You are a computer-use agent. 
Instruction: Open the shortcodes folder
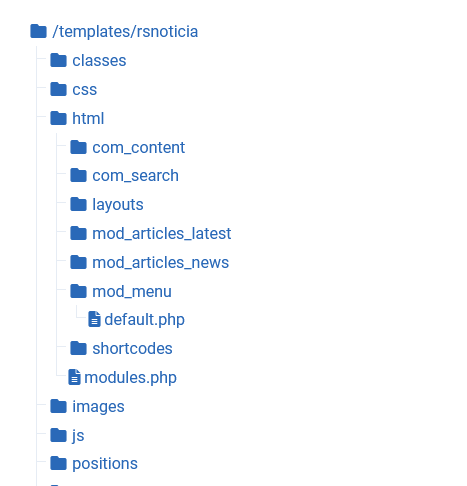pos(132,348)
